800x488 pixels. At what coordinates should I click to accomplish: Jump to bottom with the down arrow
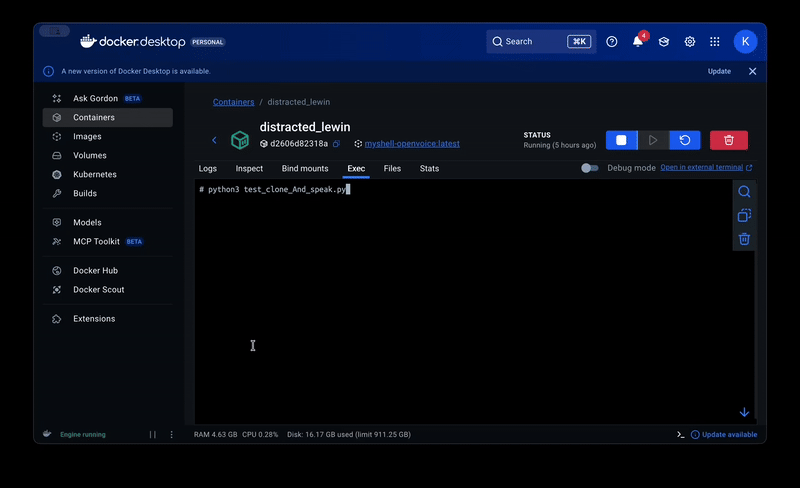tap(744, 412)
